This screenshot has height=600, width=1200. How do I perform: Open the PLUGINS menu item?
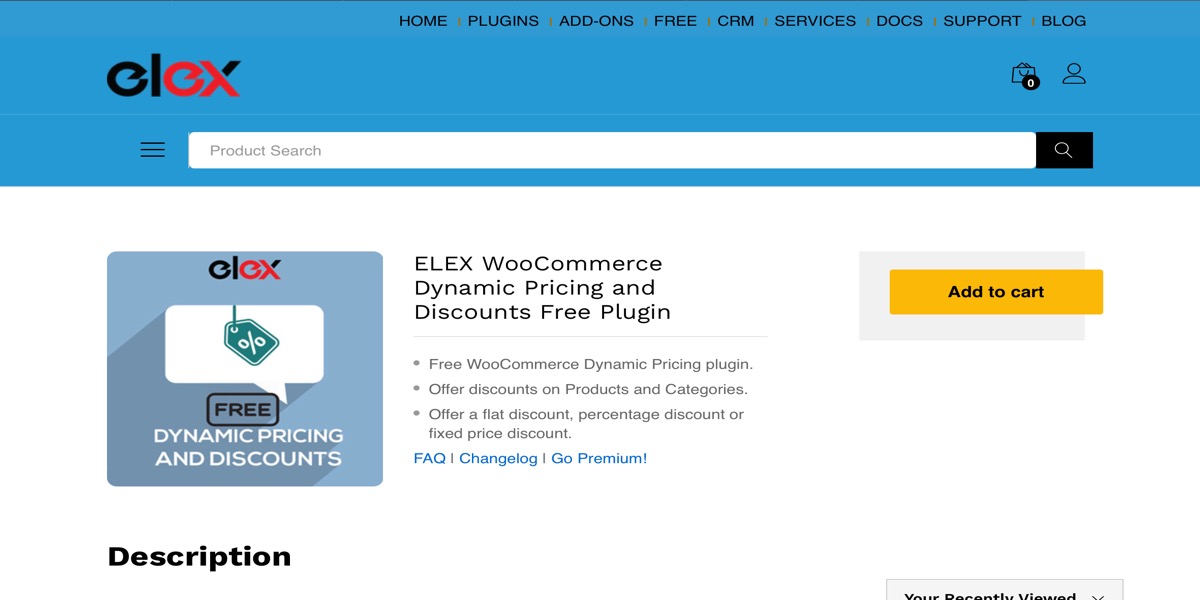click(x=503, y=21)
